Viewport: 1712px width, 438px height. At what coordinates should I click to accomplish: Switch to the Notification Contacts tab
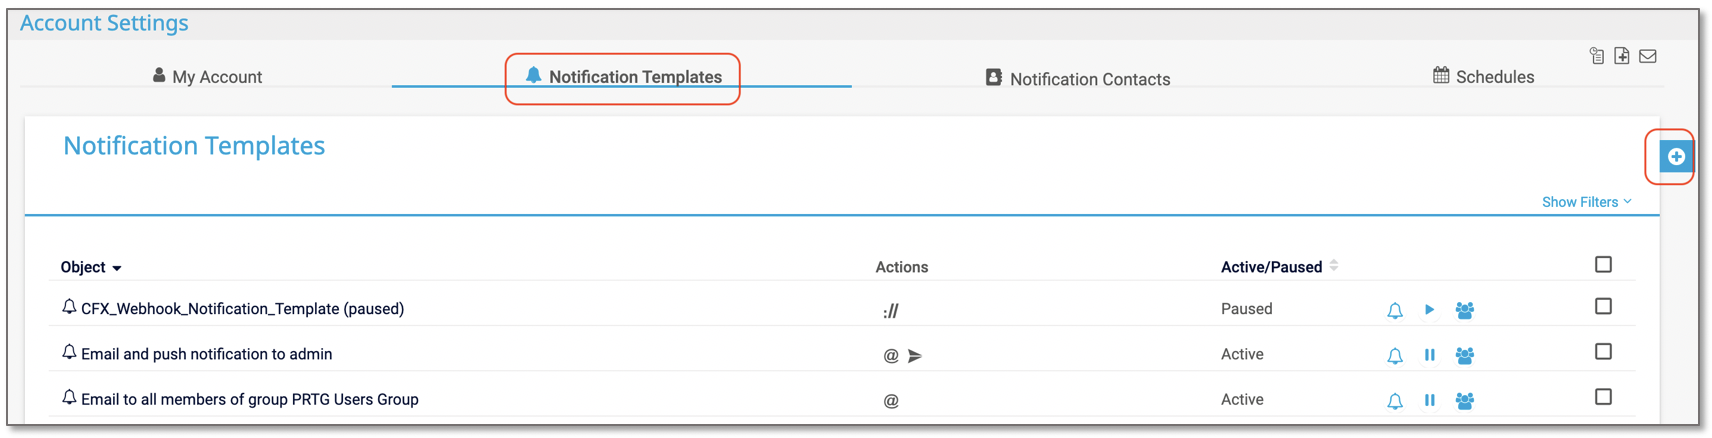[x=1078, y=78]
